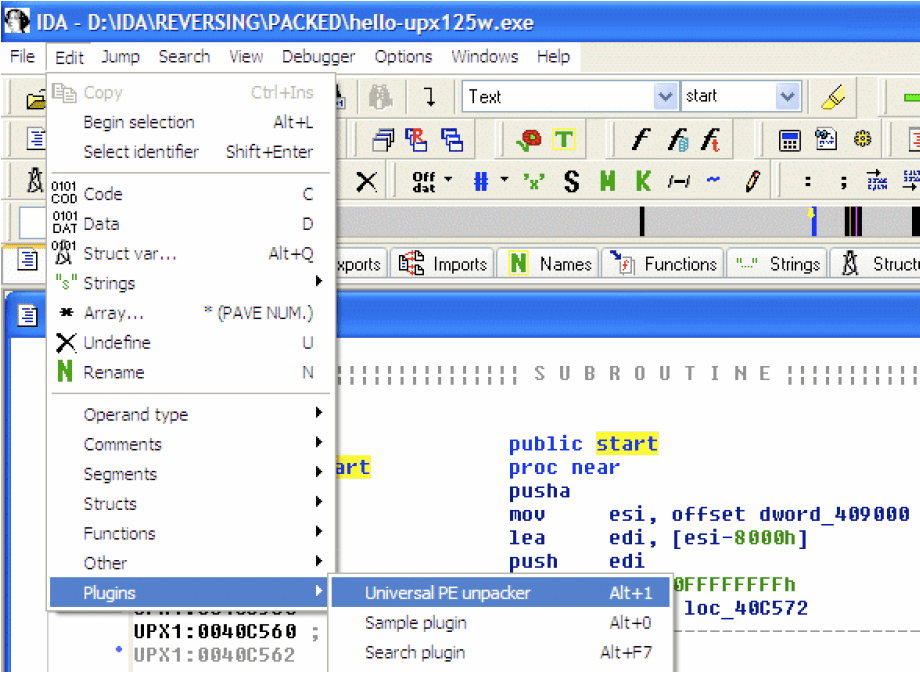The image size is (920, 674).
Task: Choose Rename menu entry
Action: tap(191, 372)
